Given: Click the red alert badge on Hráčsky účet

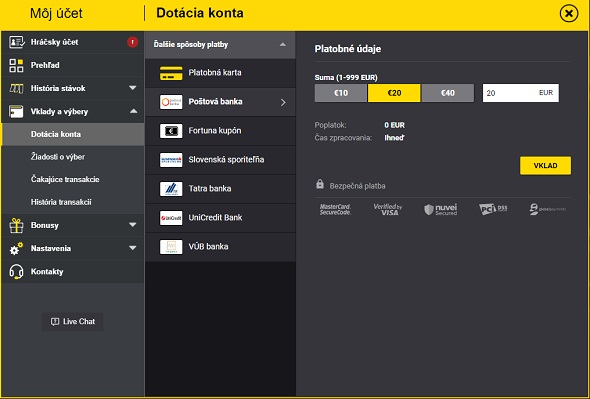Looking at the screenshot, I should pyautogui.click(x=132, y=42).
